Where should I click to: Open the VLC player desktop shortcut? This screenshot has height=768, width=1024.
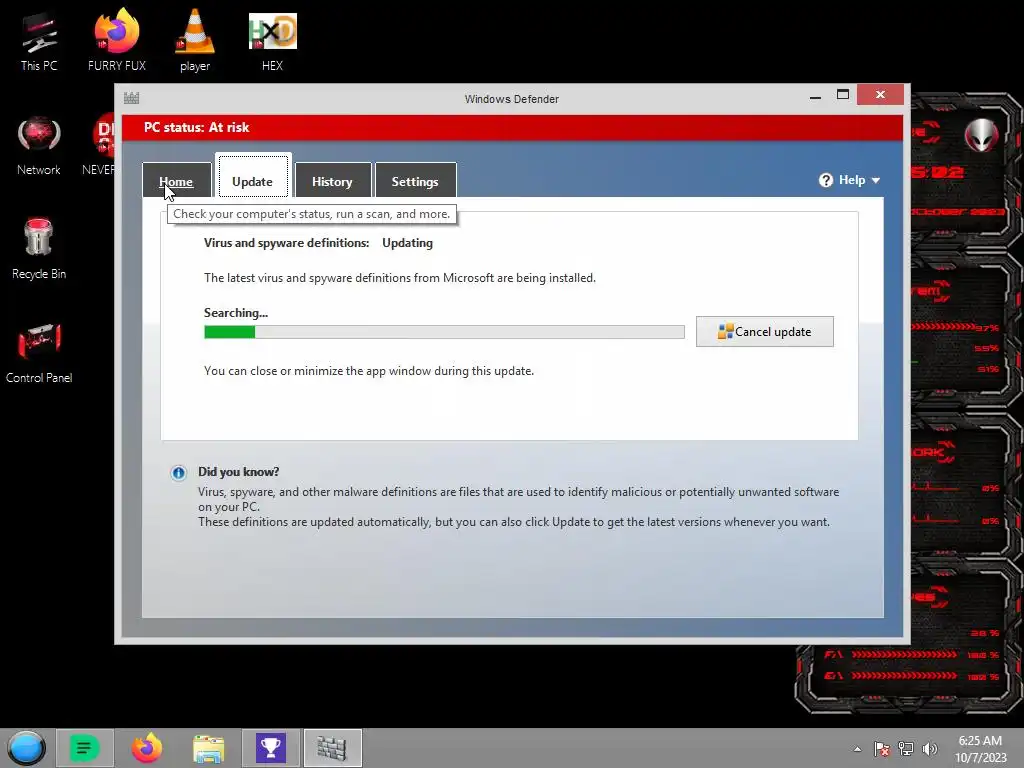tap(195, 40)
